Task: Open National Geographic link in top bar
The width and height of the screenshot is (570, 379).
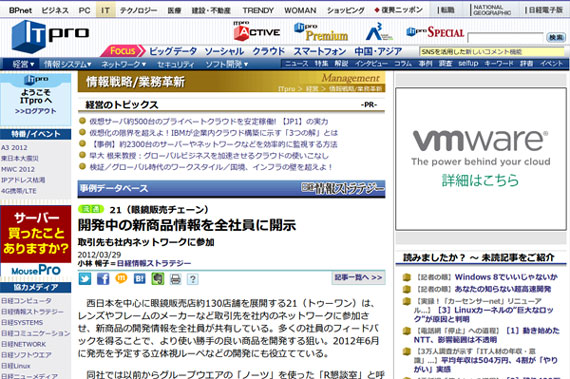Action: (492, 10)
